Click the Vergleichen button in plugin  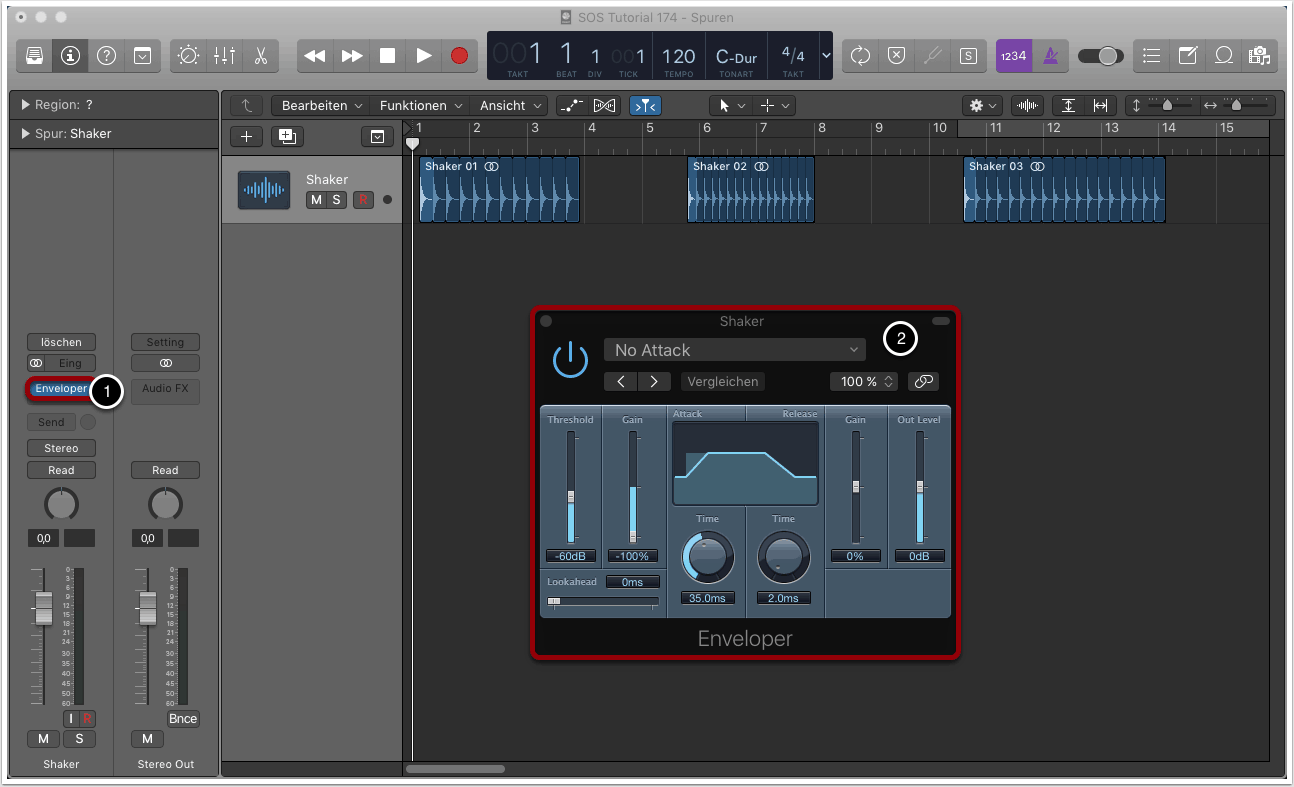point(722,381)
